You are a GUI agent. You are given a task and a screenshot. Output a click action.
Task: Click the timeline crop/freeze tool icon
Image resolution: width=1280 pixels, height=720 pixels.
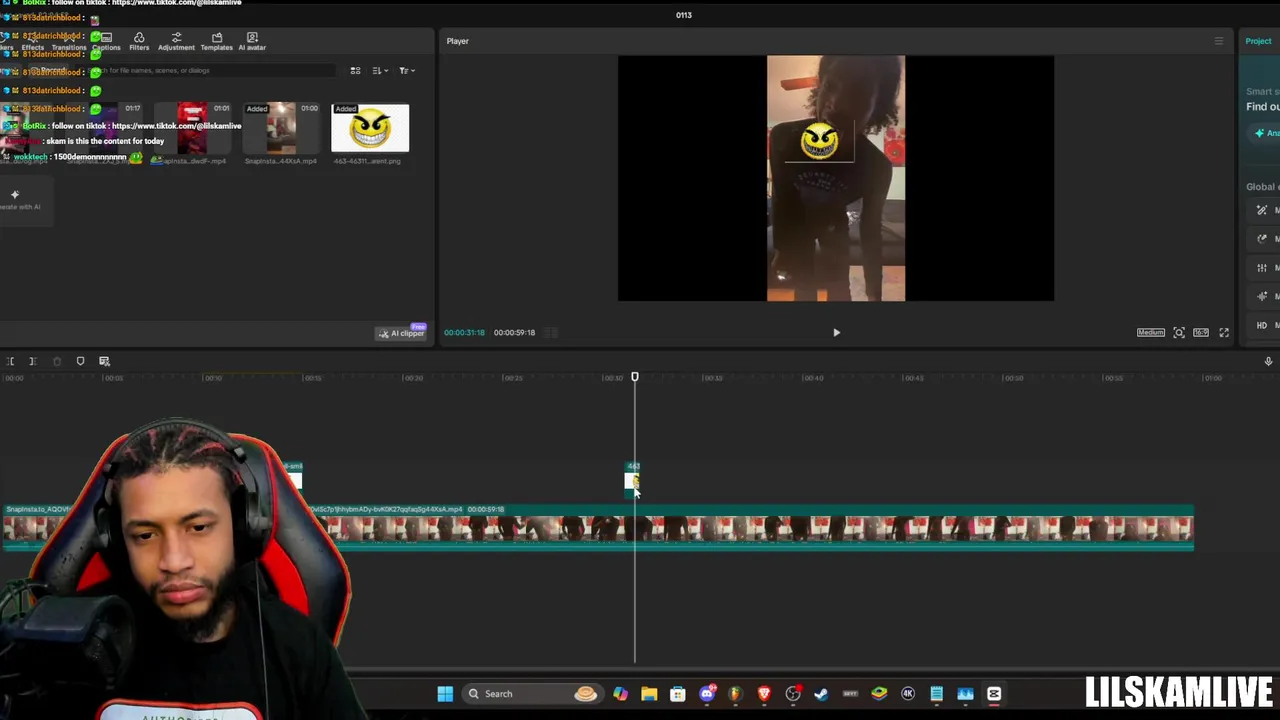click(104, 361)
